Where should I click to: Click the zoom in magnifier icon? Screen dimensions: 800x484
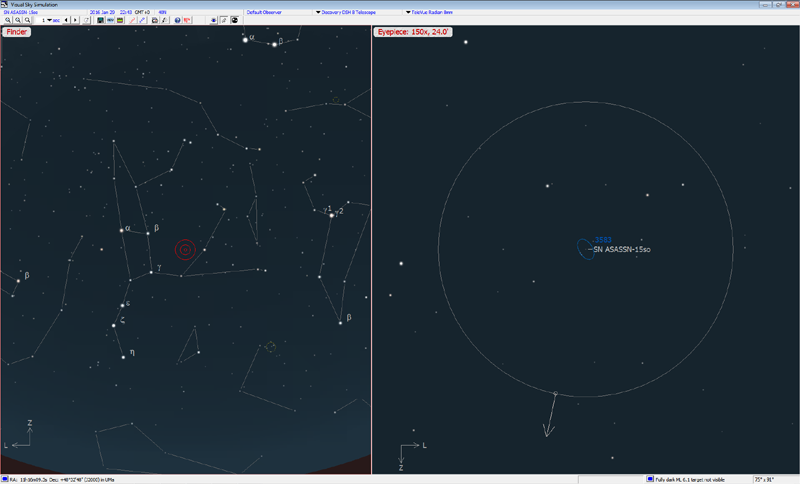7,20
